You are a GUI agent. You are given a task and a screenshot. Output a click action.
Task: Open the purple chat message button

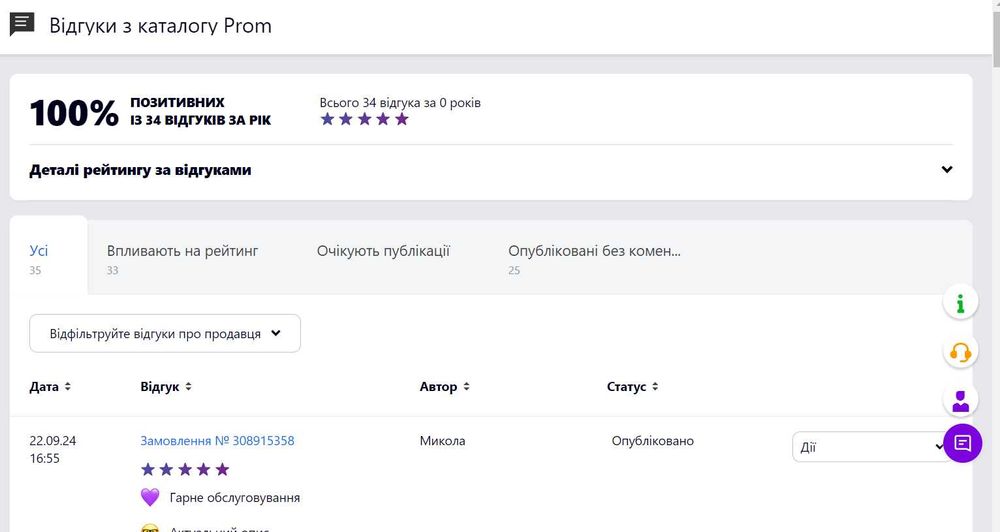(962, 443)
